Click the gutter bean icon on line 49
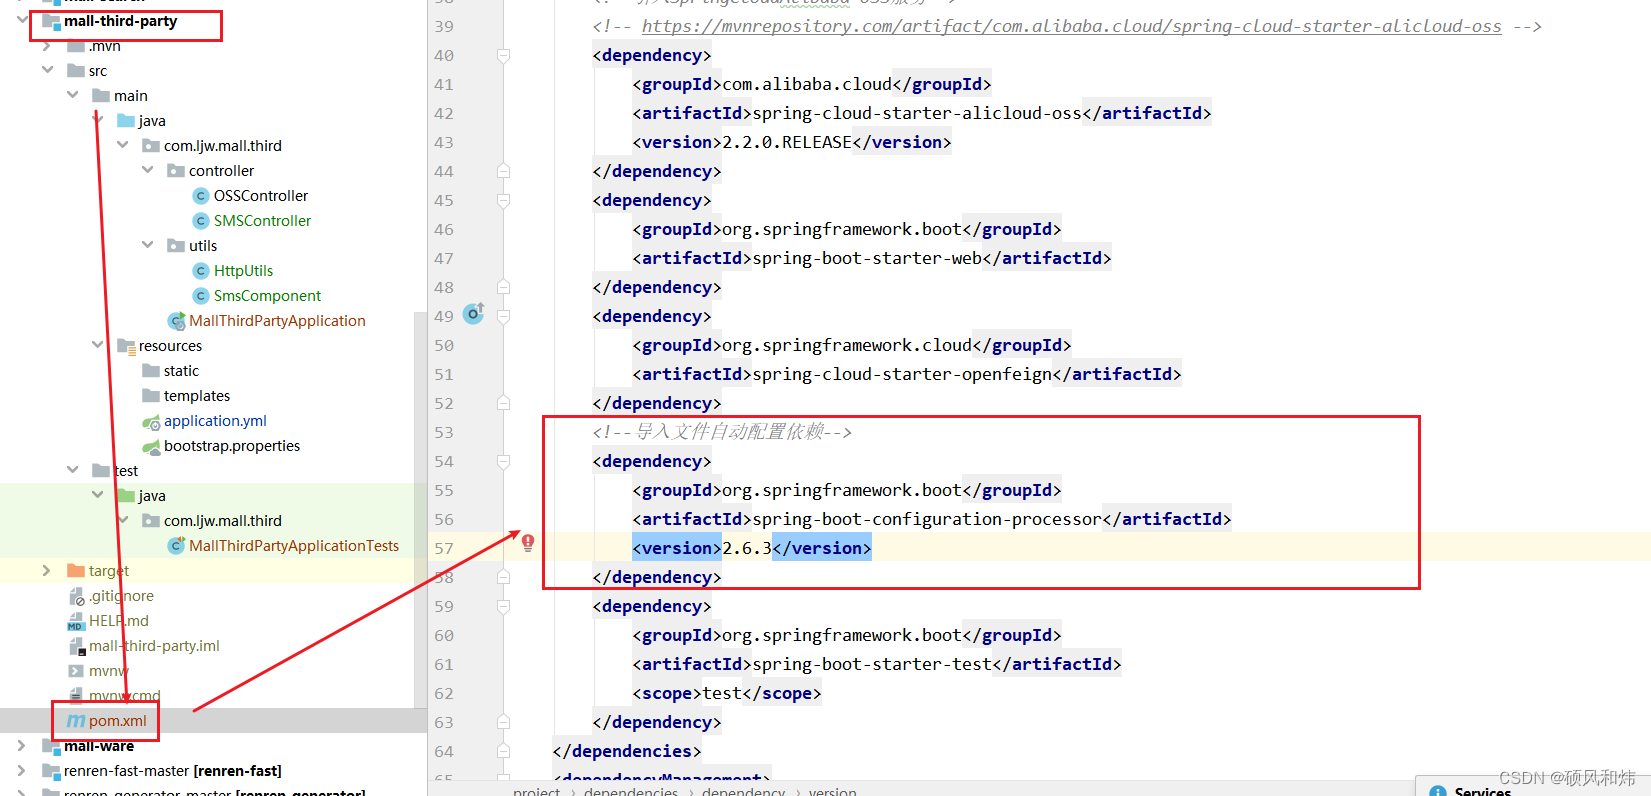Image resolution: width=1651 pixels, height=796 pixels. pyautogui.click(x=474, y=313)
